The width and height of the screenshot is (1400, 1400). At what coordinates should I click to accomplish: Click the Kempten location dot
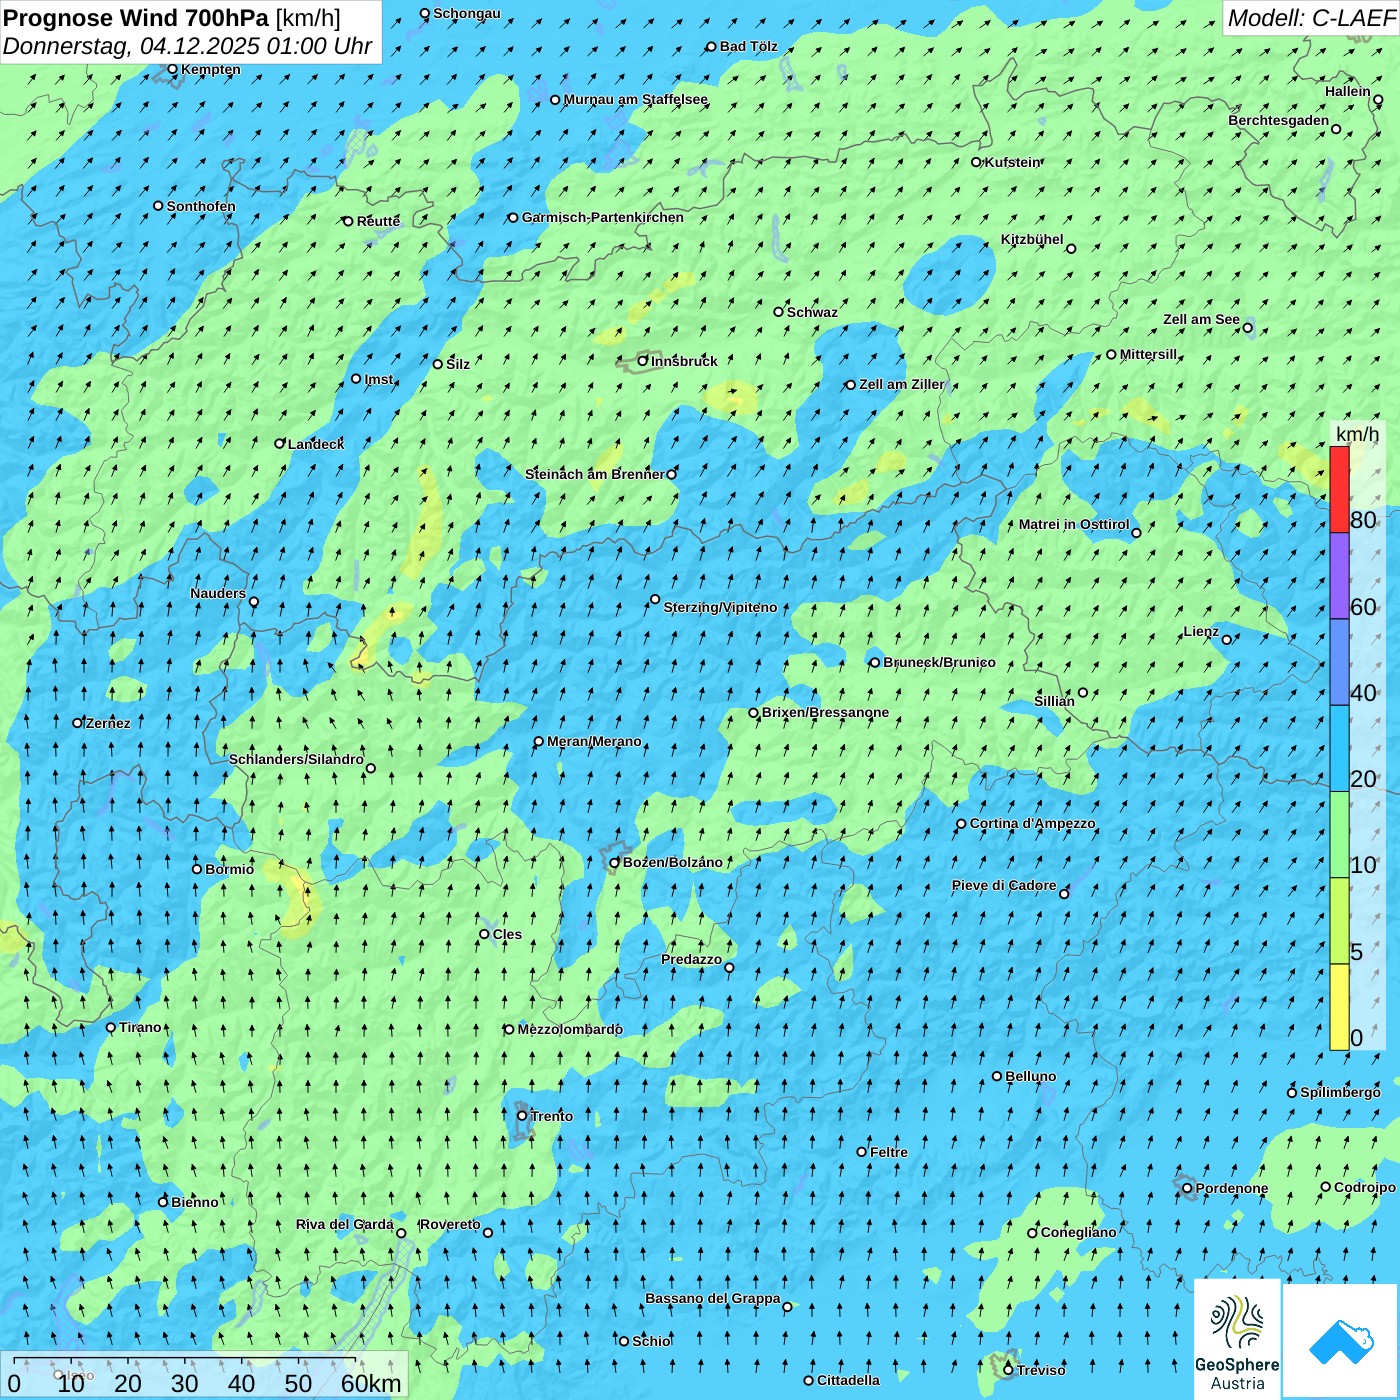click(172, 70)
